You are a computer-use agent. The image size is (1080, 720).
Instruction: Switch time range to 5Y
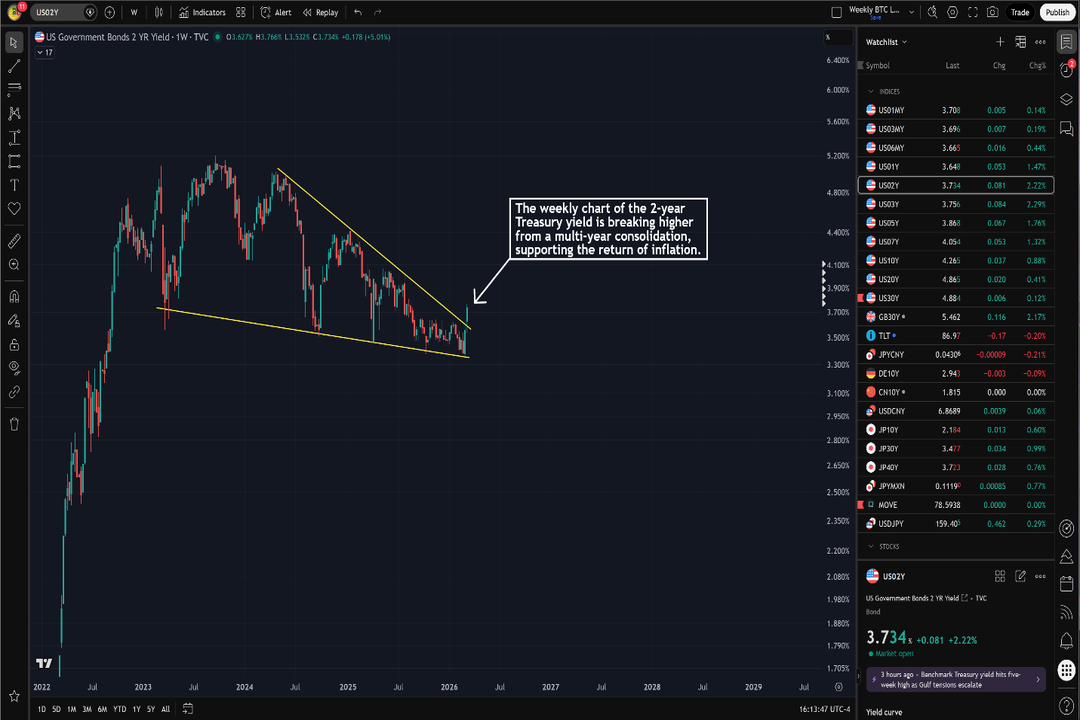point(151,709)
